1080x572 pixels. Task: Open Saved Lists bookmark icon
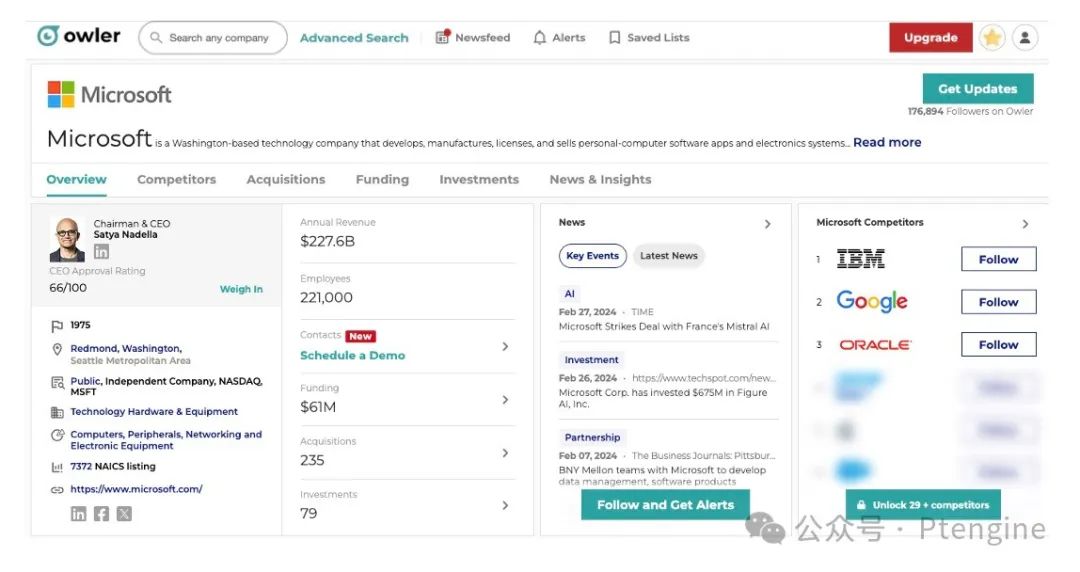click(615, 38)
